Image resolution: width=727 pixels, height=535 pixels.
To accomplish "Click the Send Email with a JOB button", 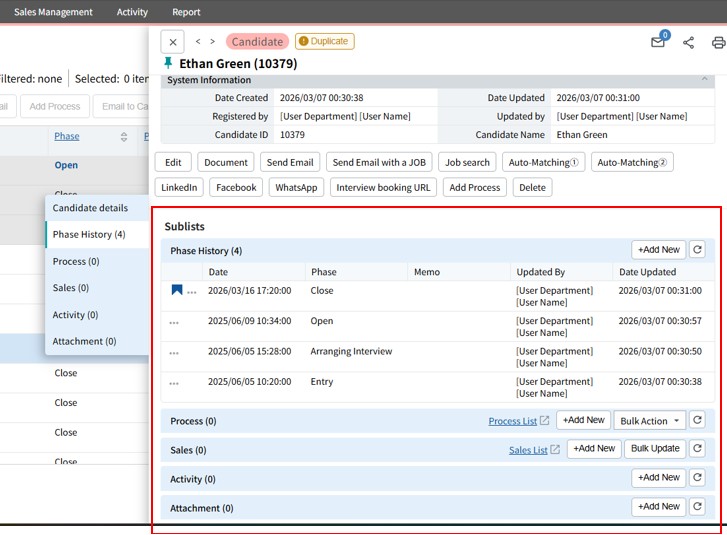I will coord(379,162).
